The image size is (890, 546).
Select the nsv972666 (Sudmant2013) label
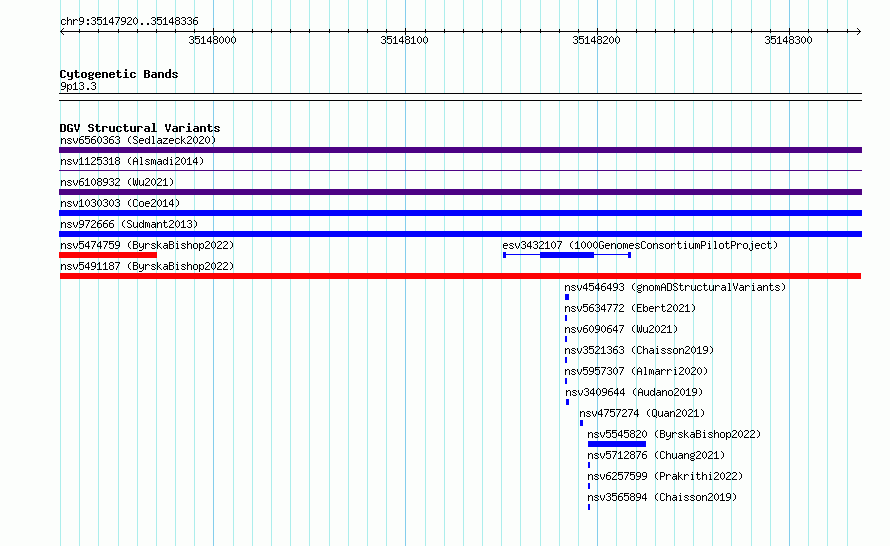(129, 224)
